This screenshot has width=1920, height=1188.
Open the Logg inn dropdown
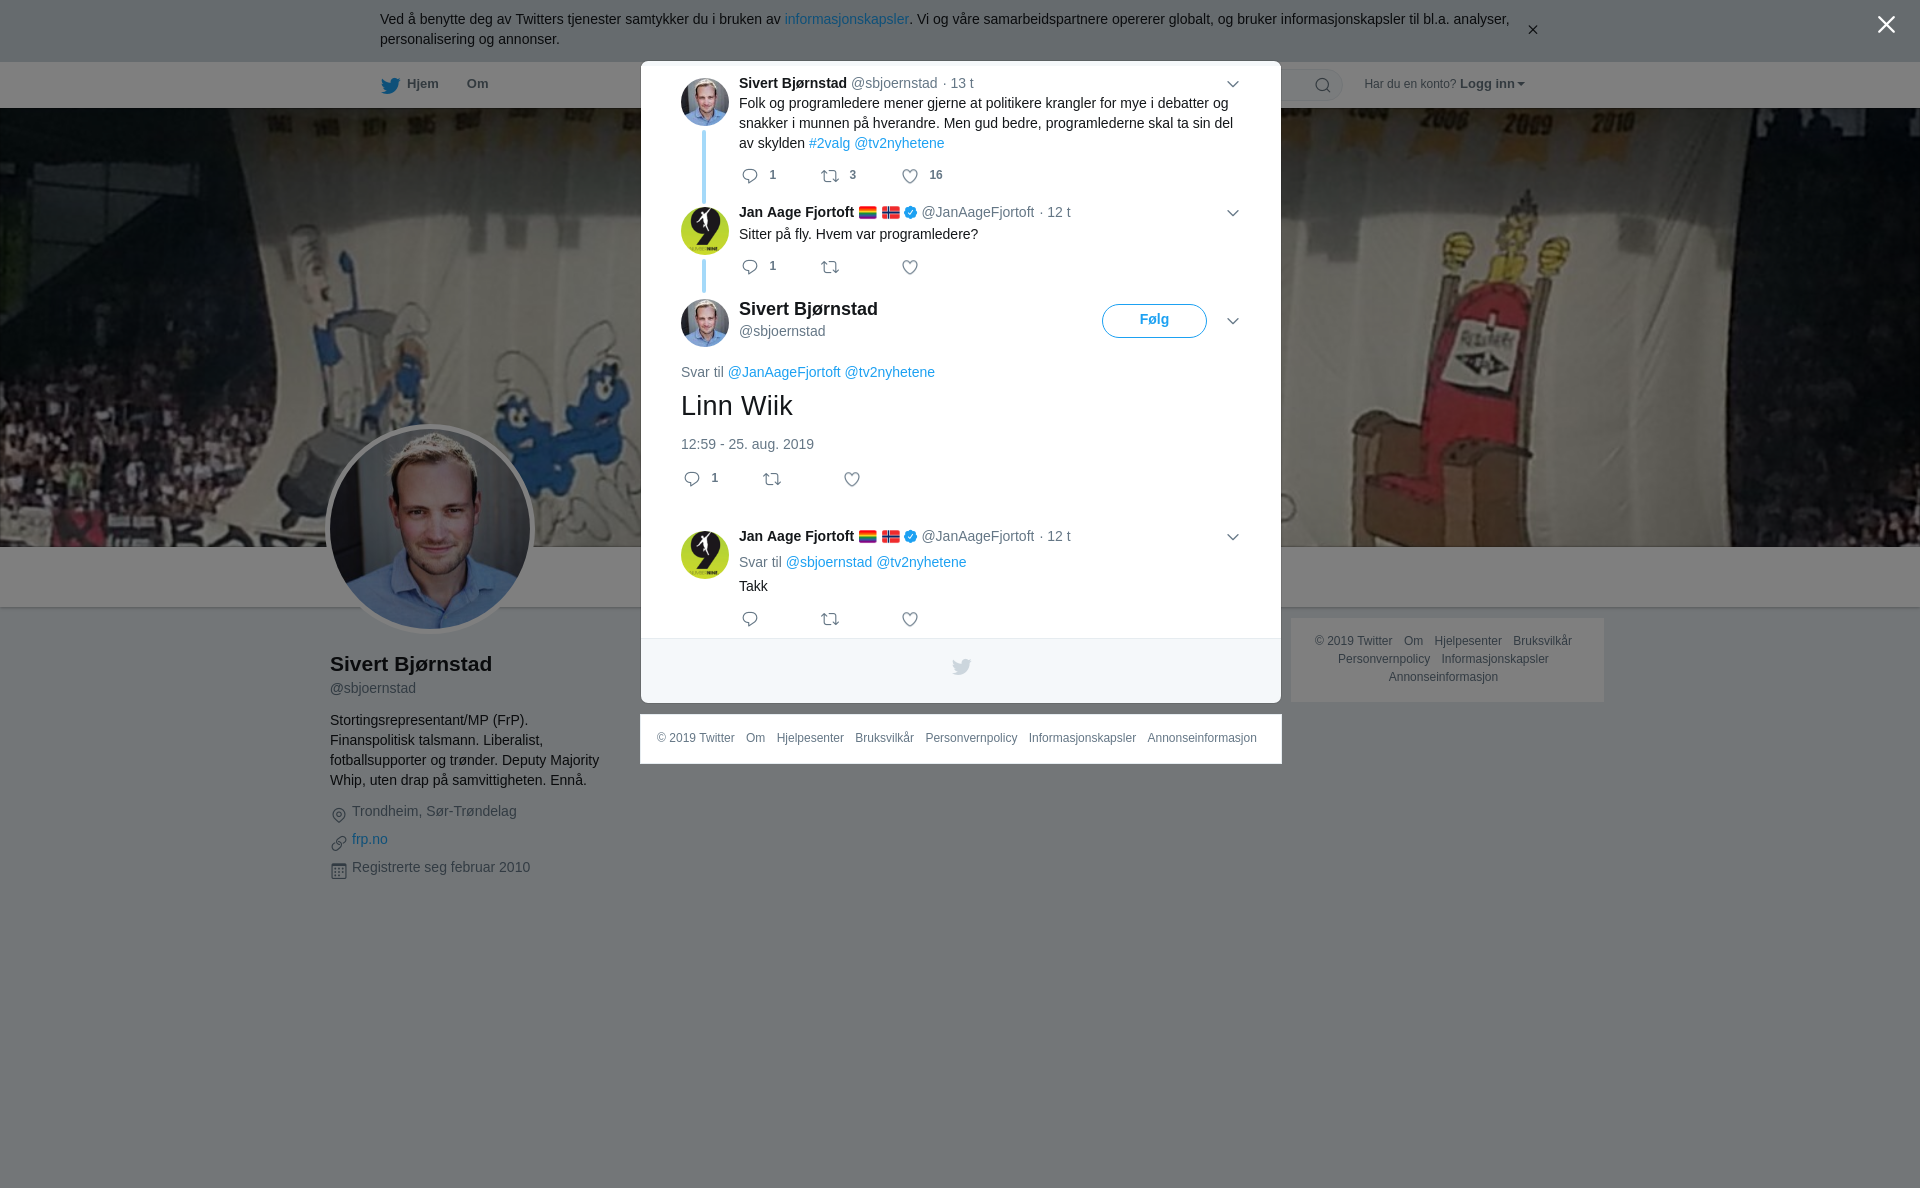click(1491, 84)
